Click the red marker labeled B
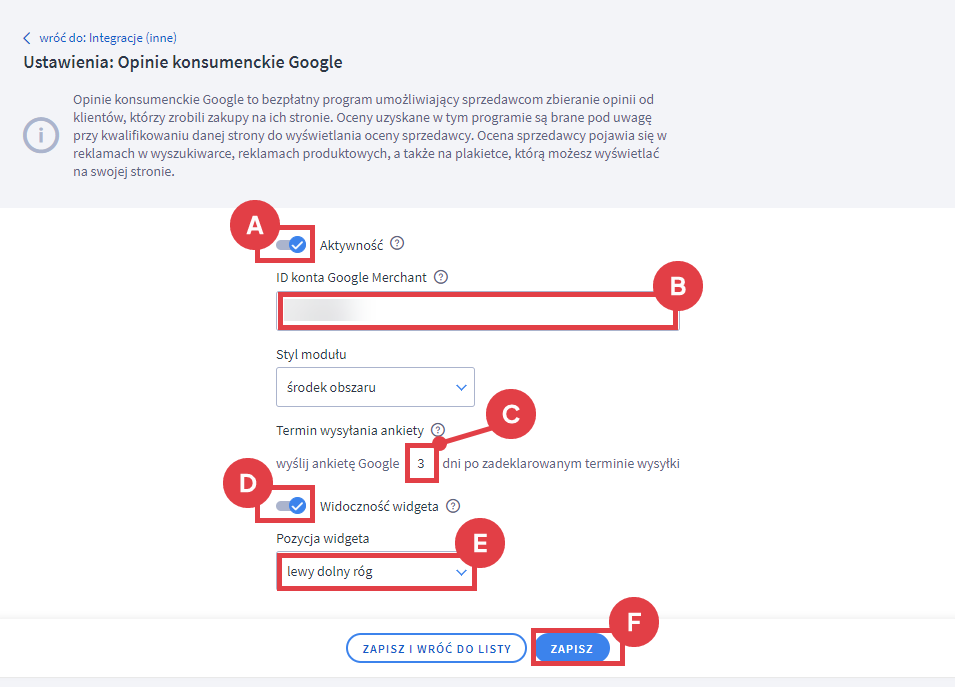Viewport: 955px width, 687px height. 679,286
